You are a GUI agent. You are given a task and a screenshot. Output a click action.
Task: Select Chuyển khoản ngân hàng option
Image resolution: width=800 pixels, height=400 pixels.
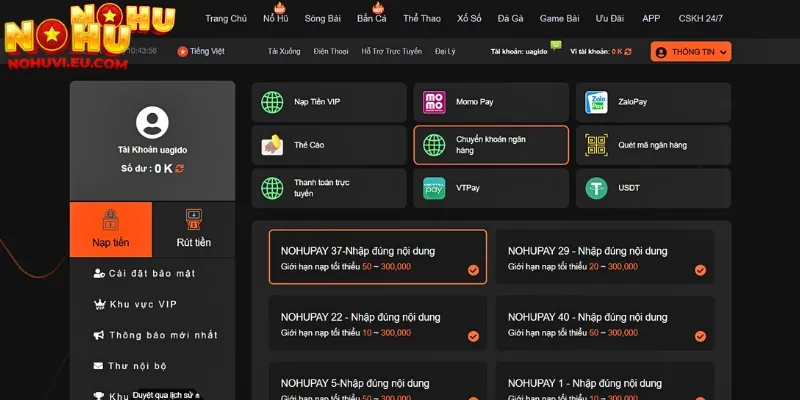point(491,145)
